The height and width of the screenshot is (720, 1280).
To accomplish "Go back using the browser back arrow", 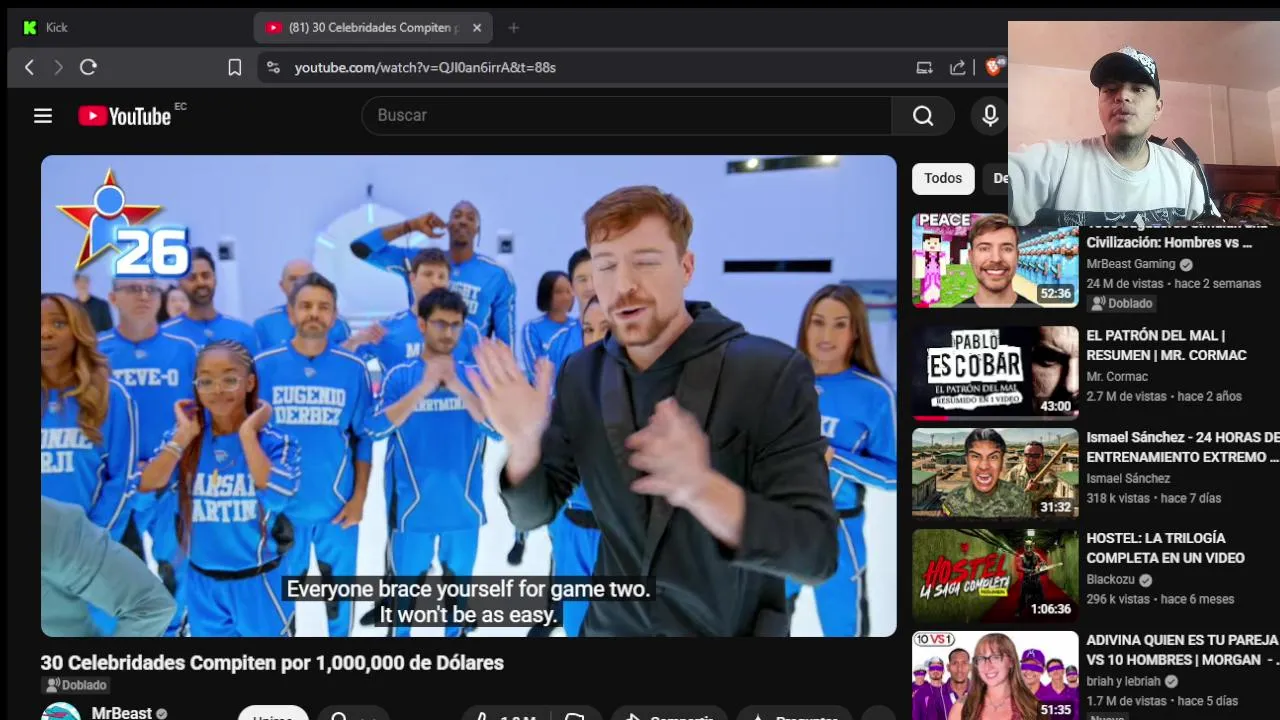I will (29, 67).
